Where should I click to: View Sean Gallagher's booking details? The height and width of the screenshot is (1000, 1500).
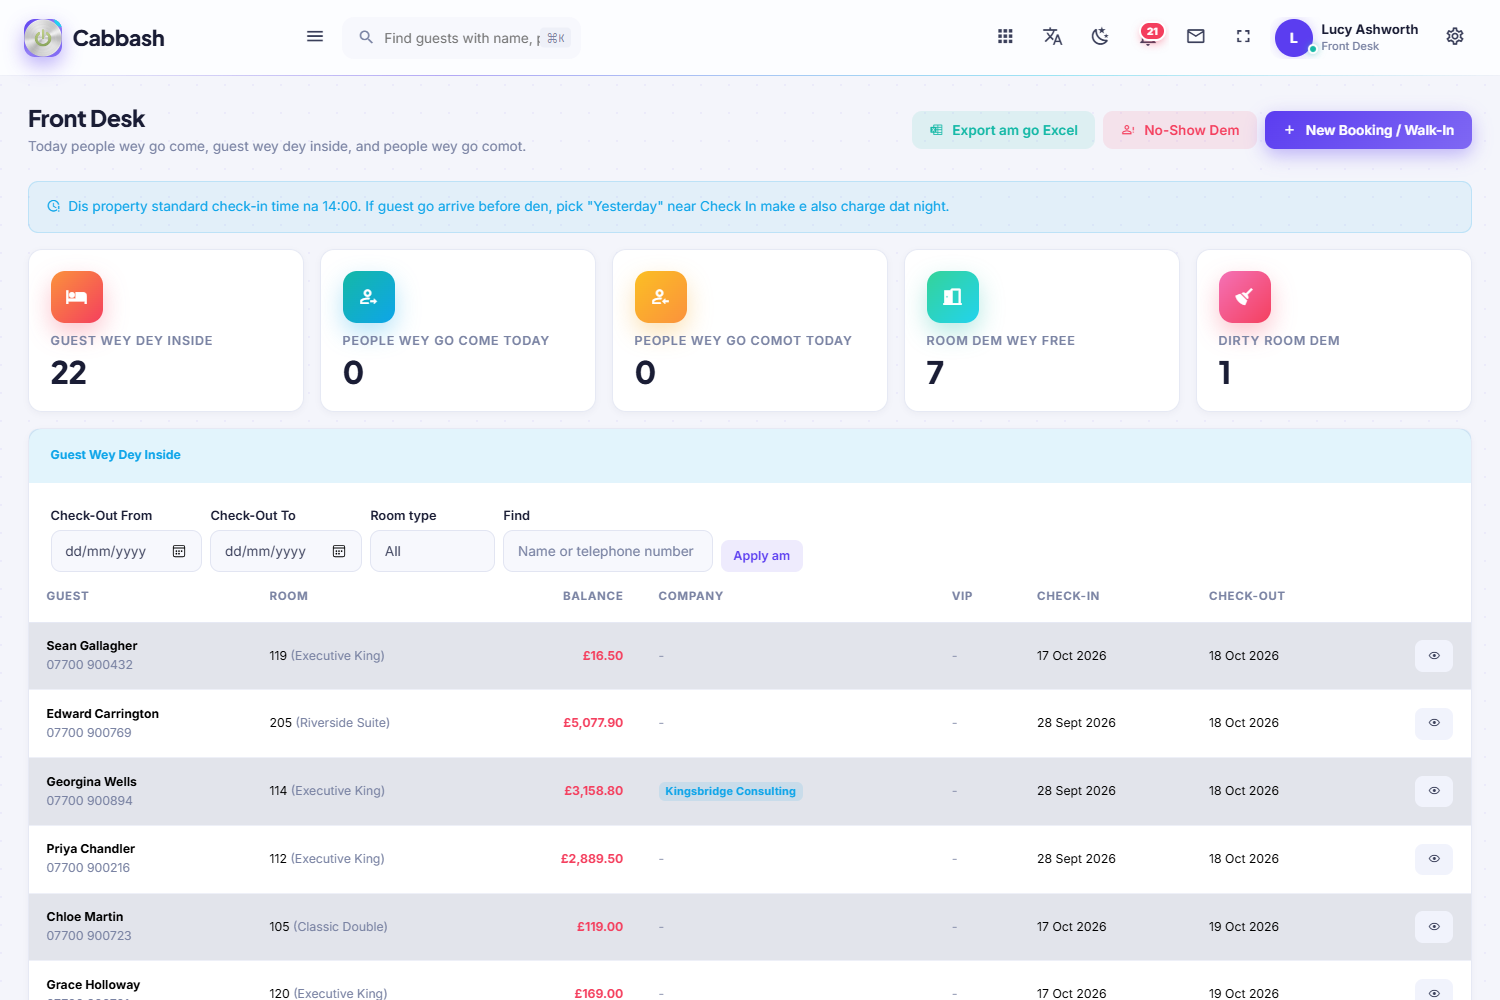click(x=1434, y=656)
